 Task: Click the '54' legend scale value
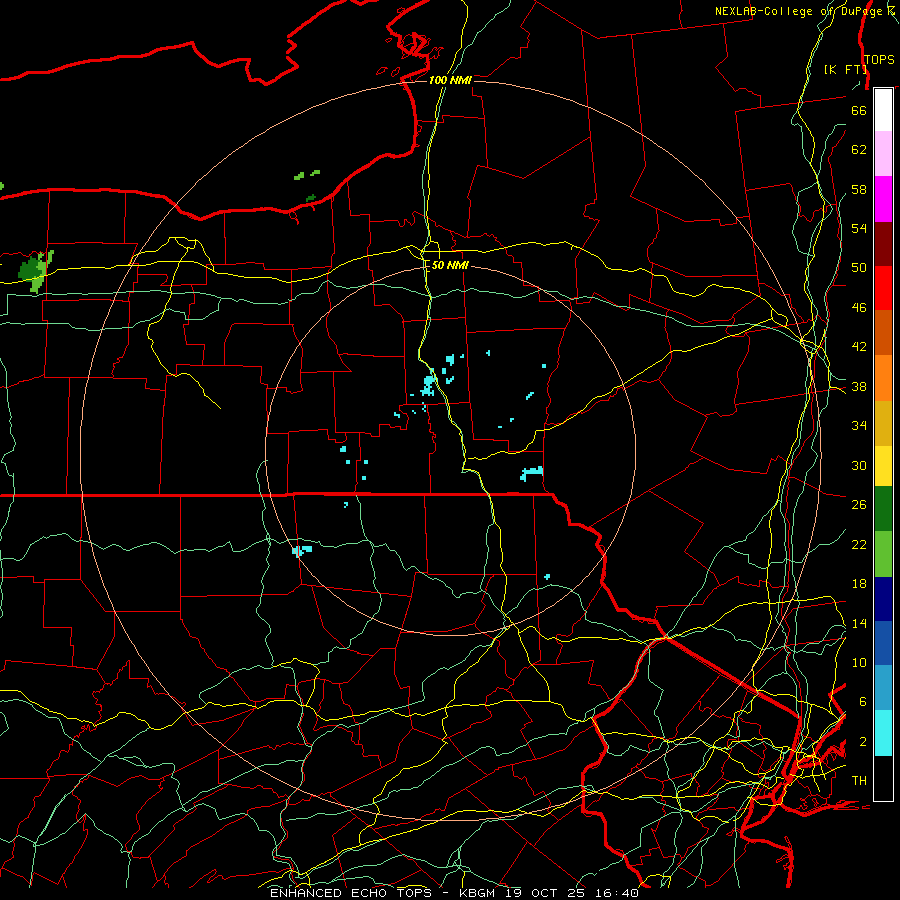coord(859,228)
